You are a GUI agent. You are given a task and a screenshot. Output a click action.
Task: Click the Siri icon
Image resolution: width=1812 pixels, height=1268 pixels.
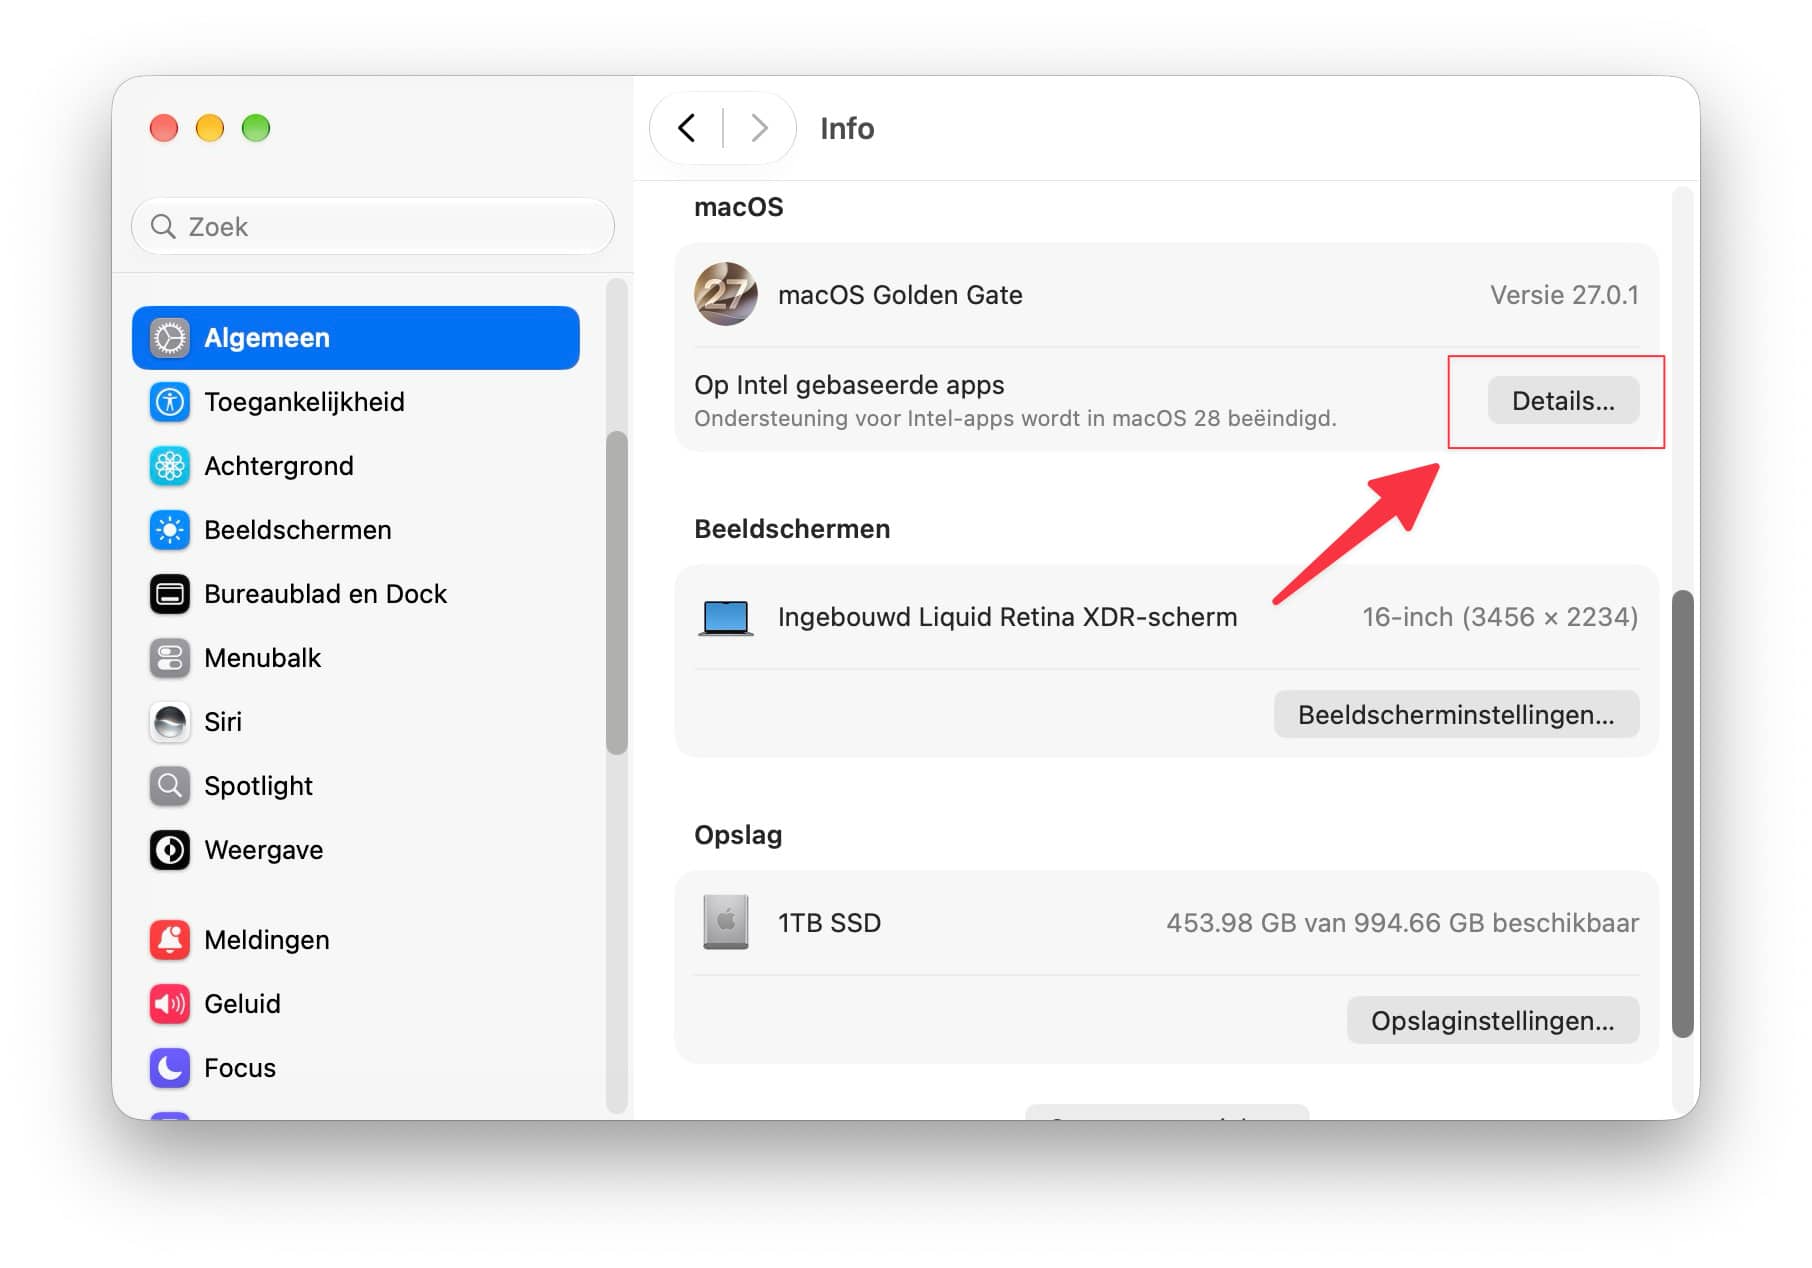pyautogui.click(x=170, y=722)
